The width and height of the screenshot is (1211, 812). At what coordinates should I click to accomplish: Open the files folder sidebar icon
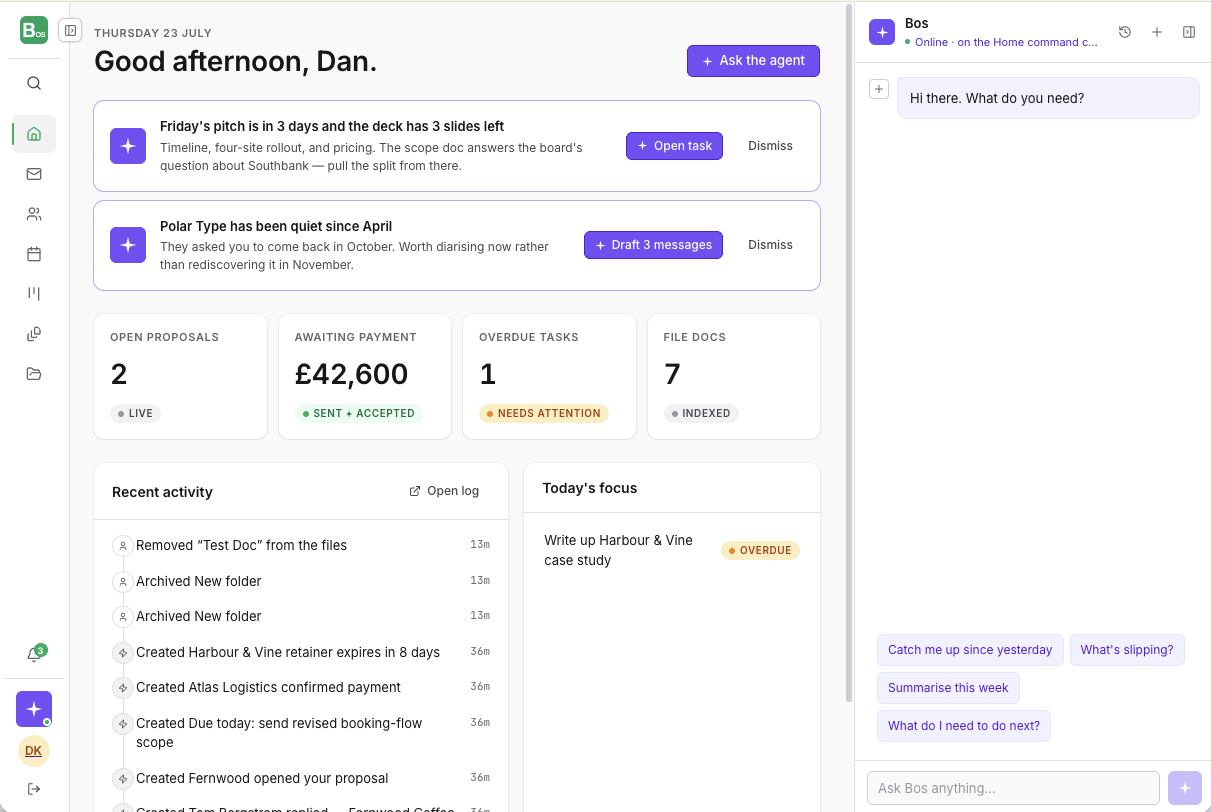(34, 374)
